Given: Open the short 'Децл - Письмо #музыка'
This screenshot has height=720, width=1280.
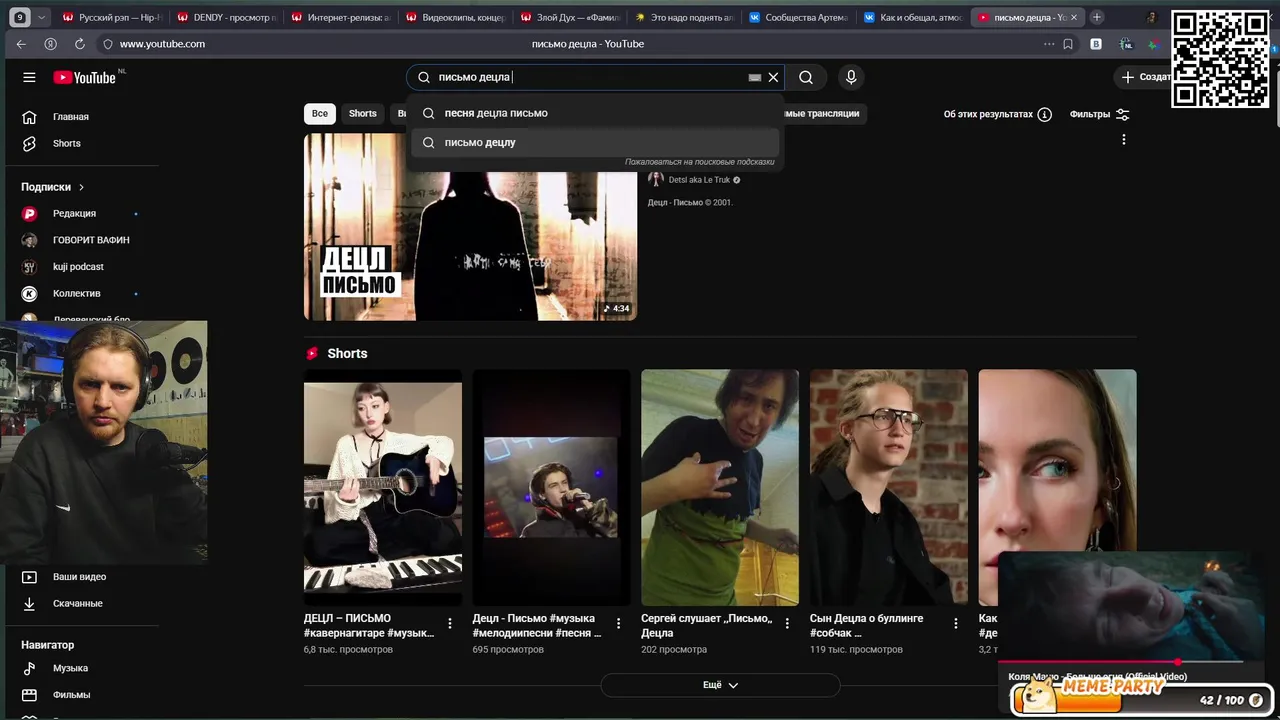Looking at the screenshot, I should pos(551,487).
